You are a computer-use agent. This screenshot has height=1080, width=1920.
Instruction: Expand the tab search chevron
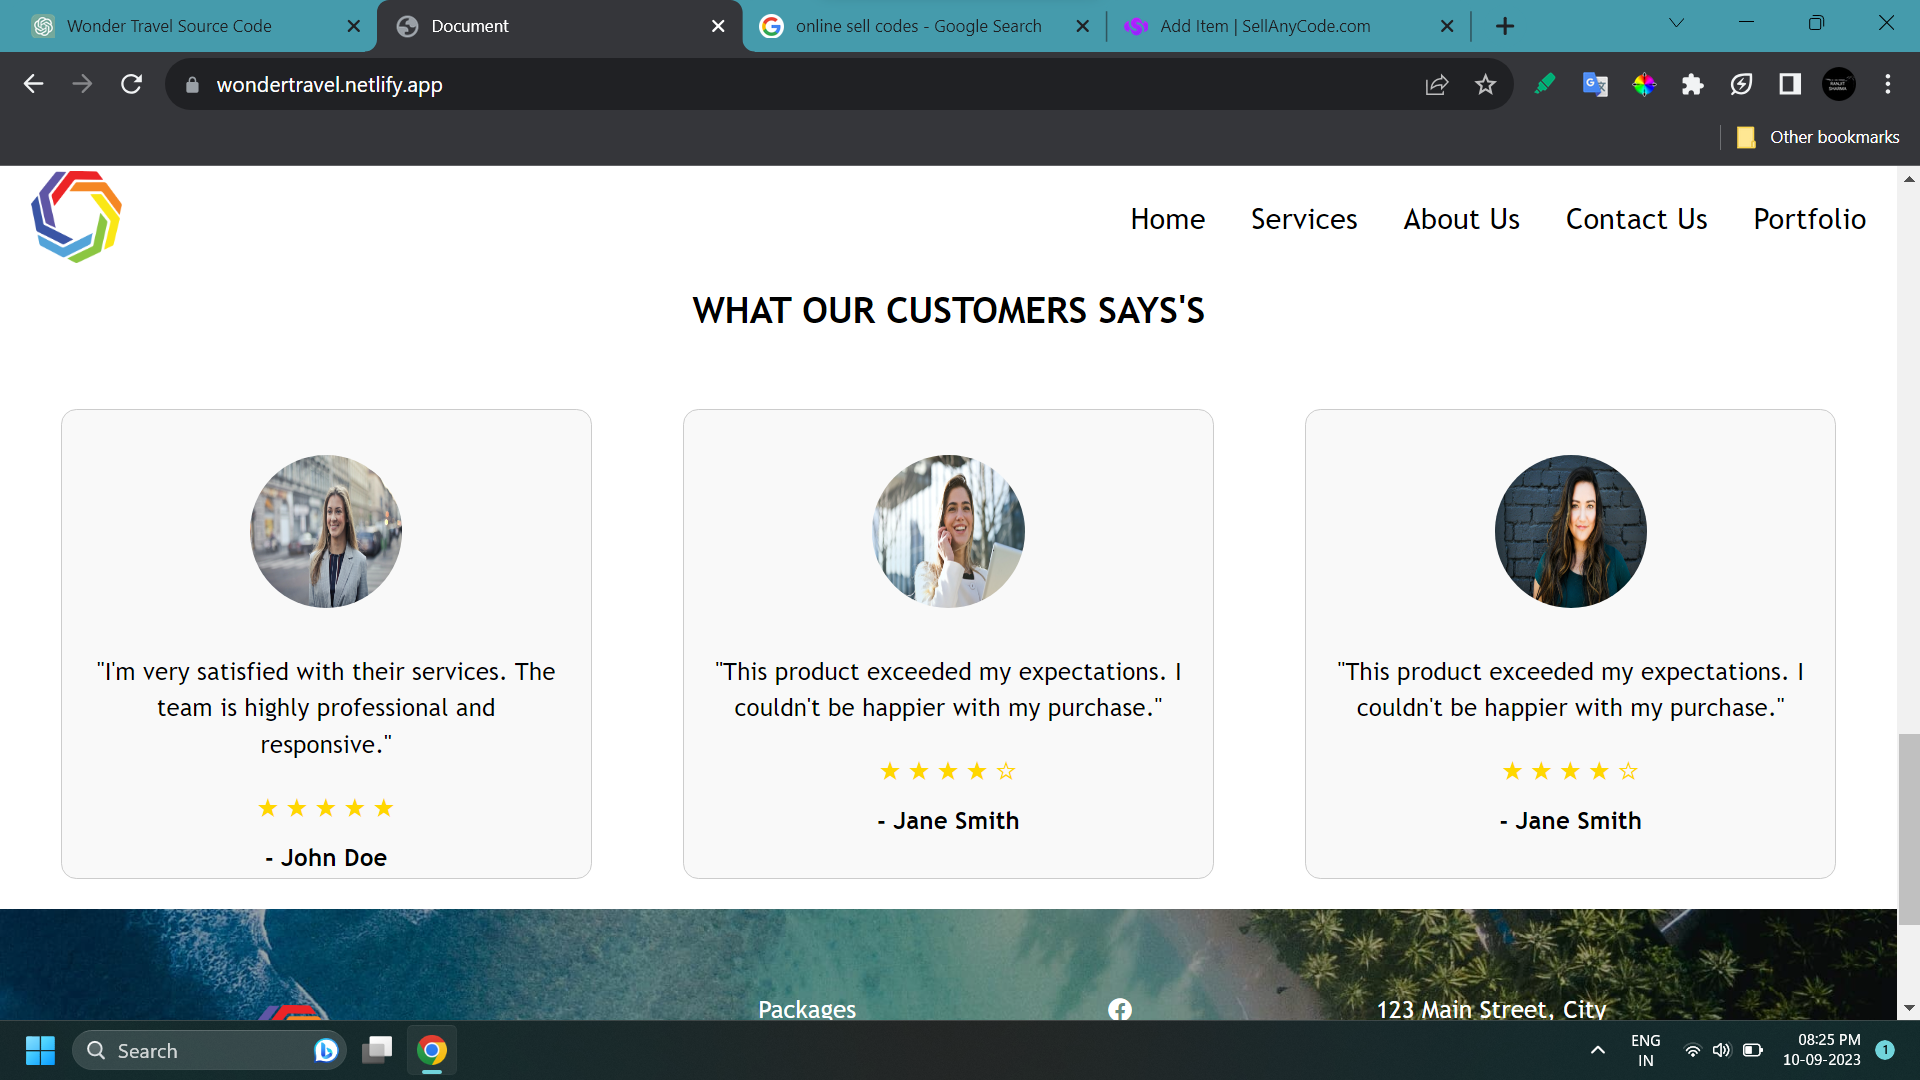click(1676, 24)
